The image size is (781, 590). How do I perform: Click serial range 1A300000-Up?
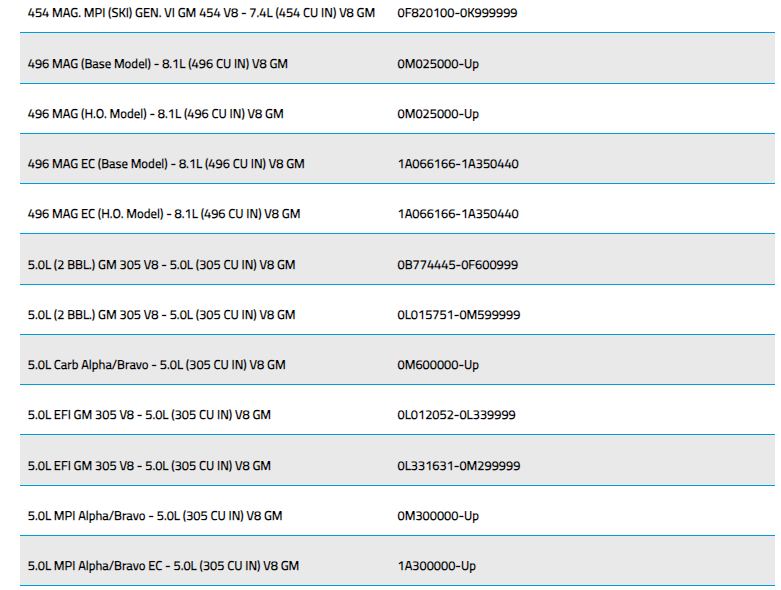(x=436, y=566)
